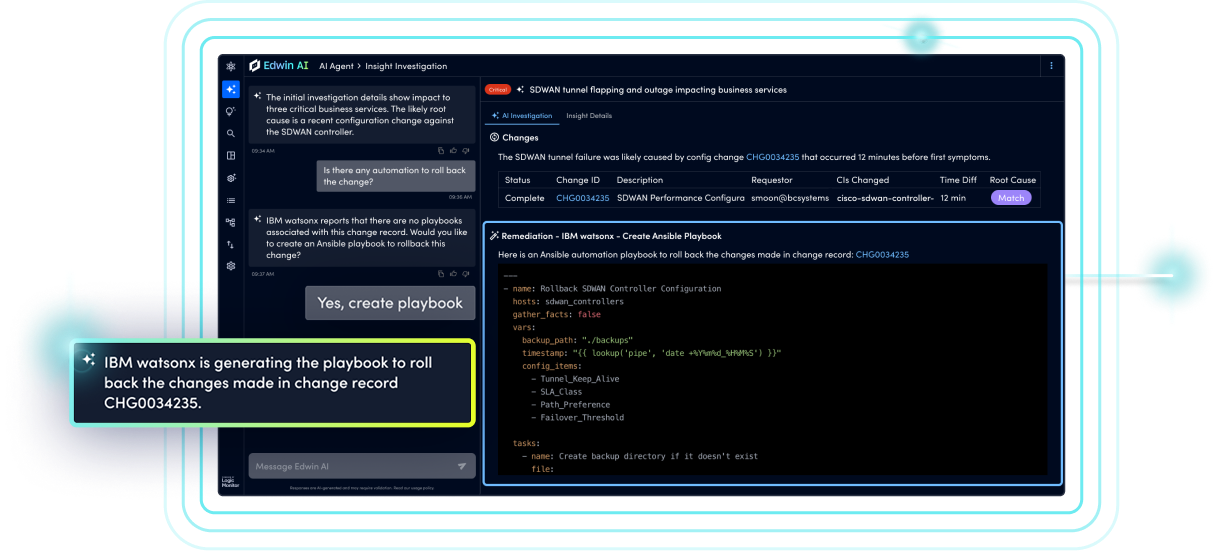Open the lightbulb insights icon in the sidebar
This screenshot has width=1216, height=551.
231,111
